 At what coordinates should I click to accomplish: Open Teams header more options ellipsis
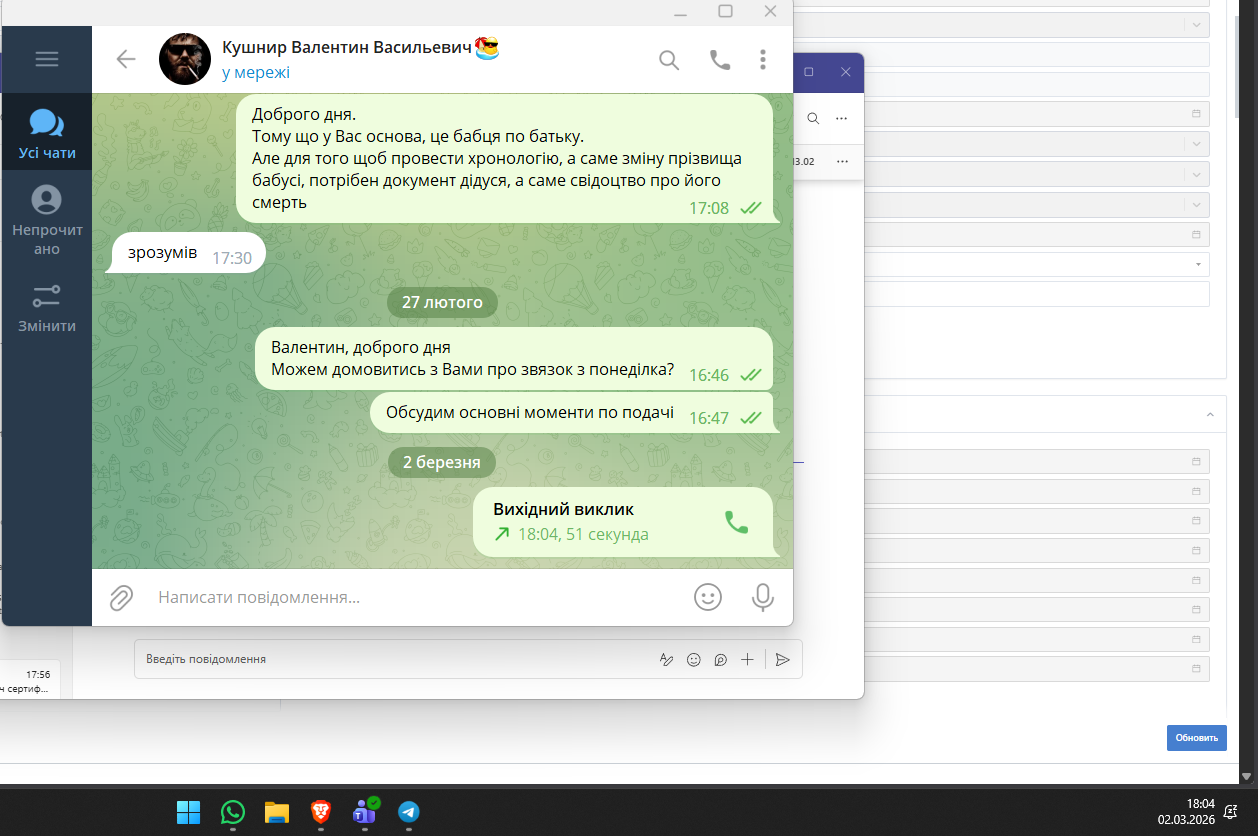click(x=842, y=118)
